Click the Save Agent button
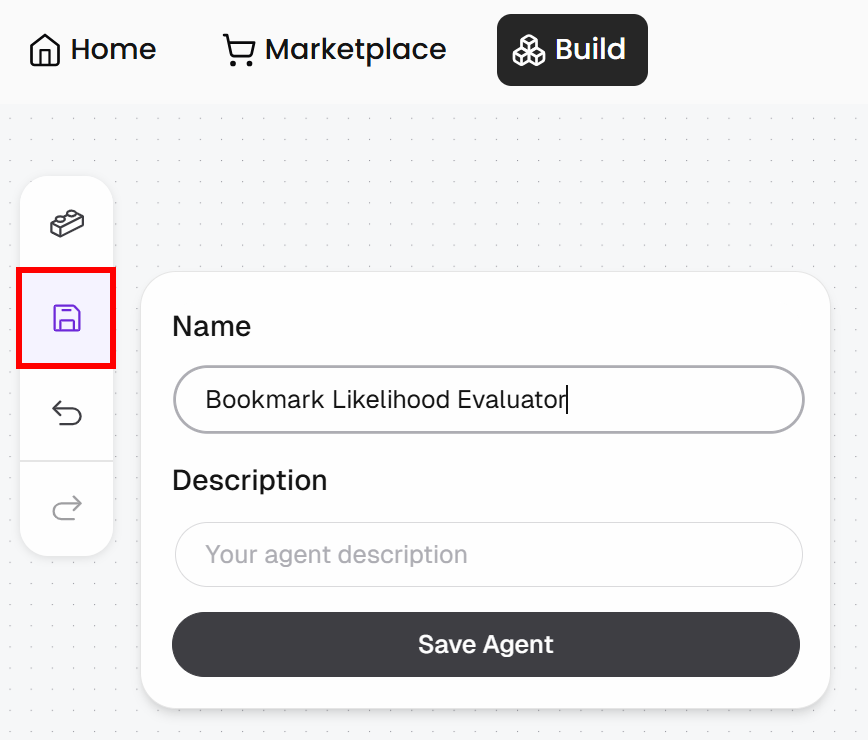Screen dimensions: 868x740 tap(486, 644)
